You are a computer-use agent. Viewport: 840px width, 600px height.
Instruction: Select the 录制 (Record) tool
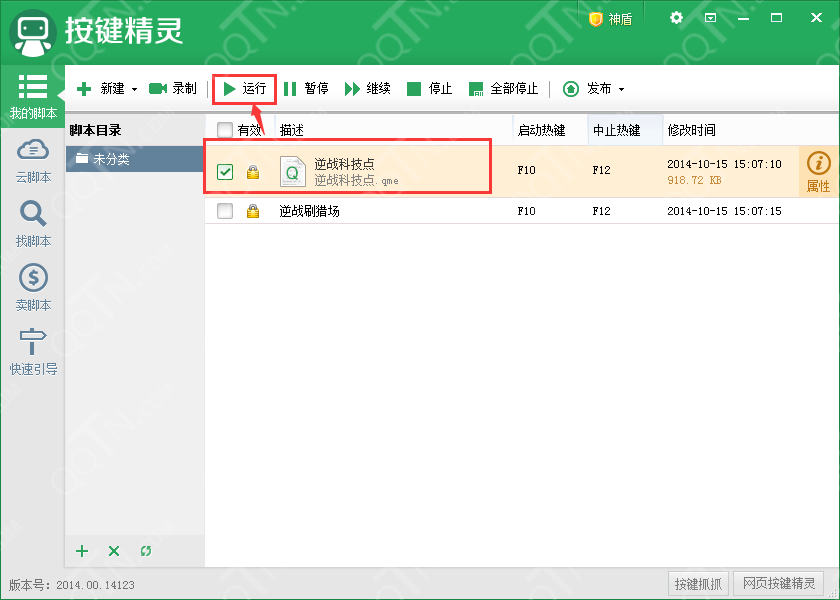[173, 88]
